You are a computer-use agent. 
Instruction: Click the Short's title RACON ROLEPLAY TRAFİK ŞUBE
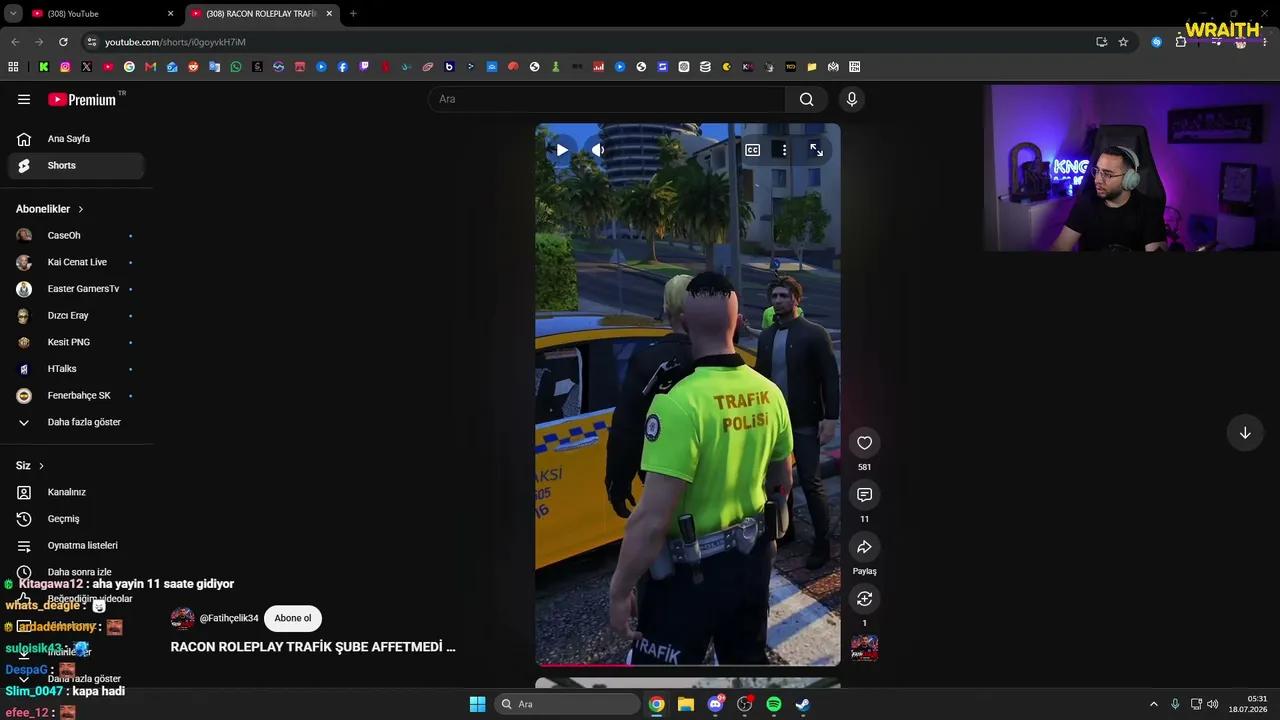click(x=313, y=647)
